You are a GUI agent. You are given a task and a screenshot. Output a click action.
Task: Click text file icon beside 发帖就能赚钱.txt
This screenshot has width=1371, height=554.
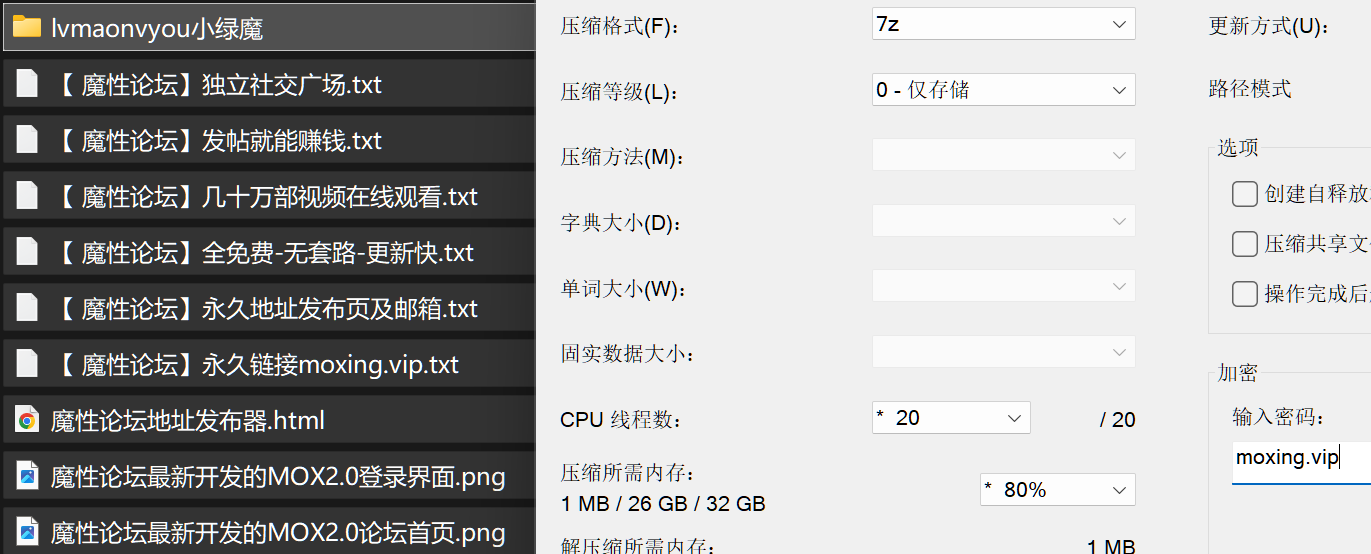coord(27,140)
